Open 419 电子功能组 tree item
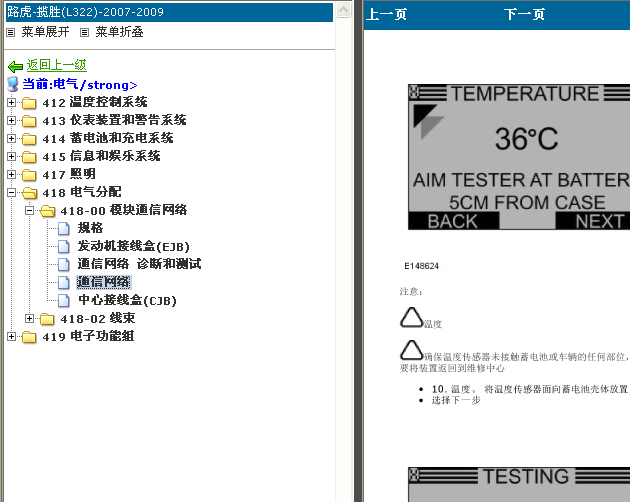This screenshot has width=630, height=502. [x=88, y=336]
